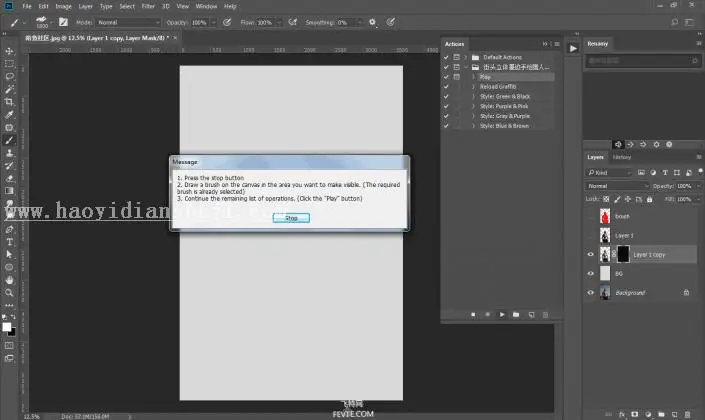Add layer mask icon in Layers panel
This screenshot has width=705, height=420.
pos(635,414)
